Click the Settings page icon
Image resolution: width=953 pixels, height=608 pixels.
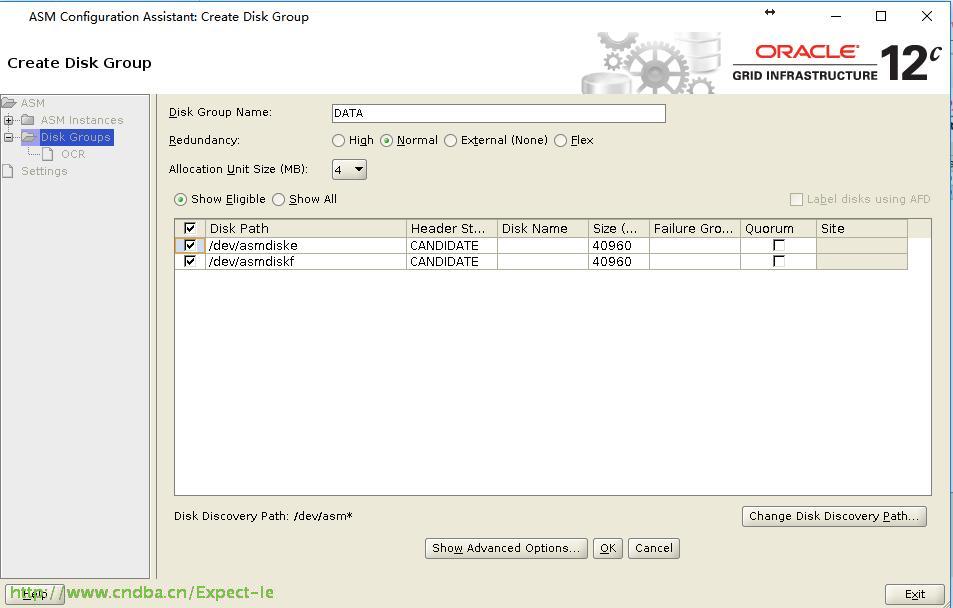(7, 171)
